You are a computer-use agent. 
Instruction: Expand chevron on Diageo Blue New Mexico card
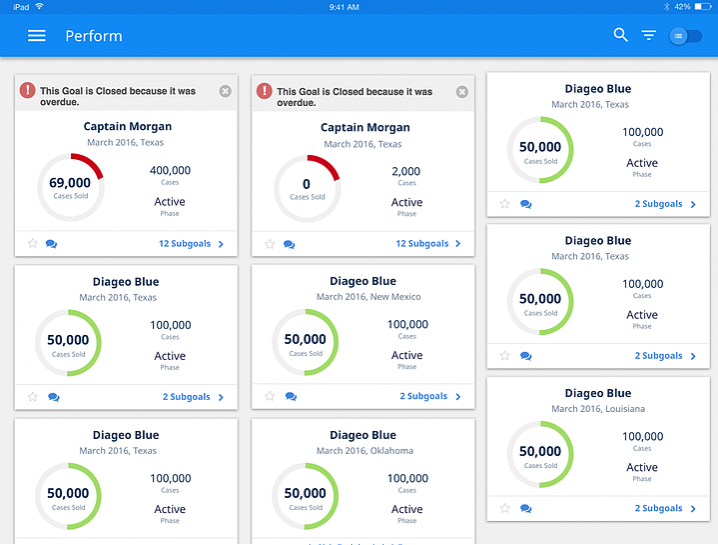click(458, 397)
